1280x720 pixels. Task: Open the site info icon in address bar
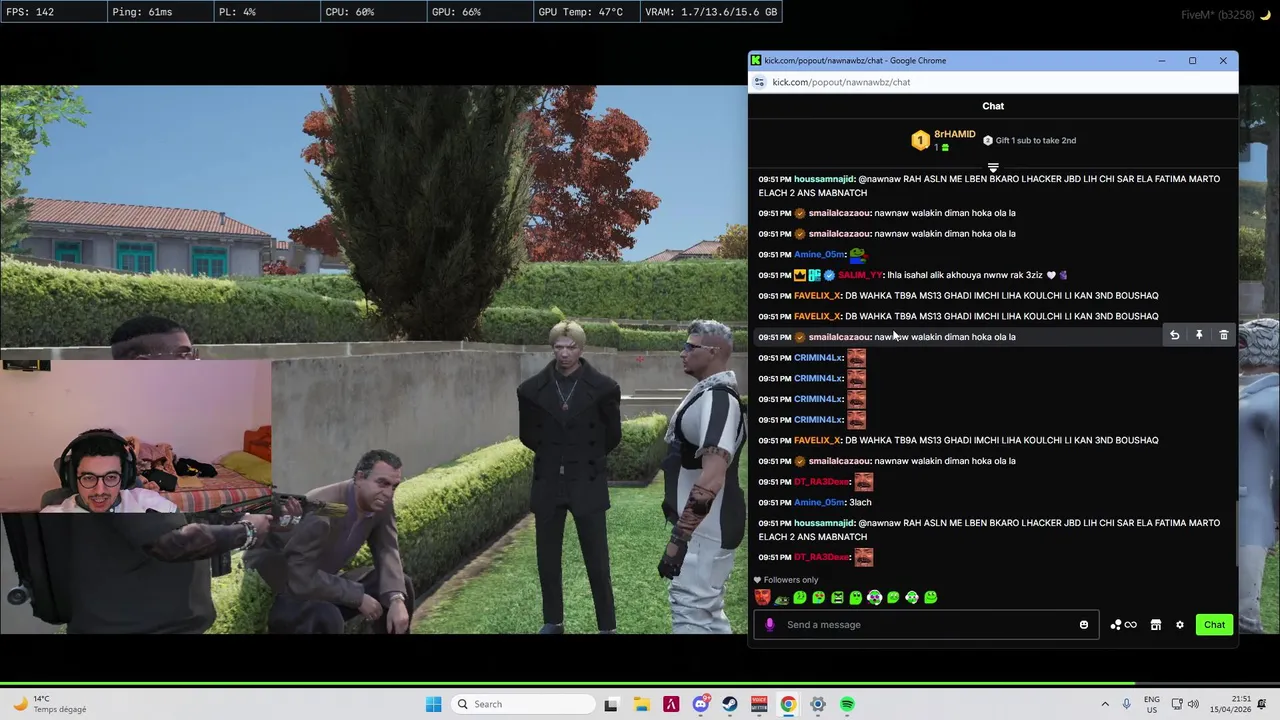click(760, 82)
